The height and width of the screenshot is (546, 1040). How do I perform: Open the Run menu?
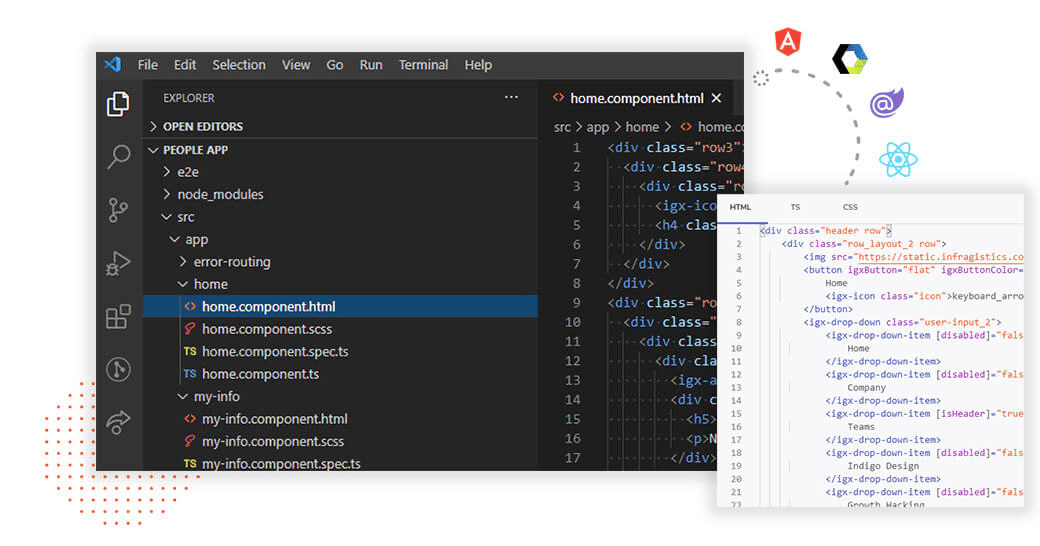tap(371, 65)
